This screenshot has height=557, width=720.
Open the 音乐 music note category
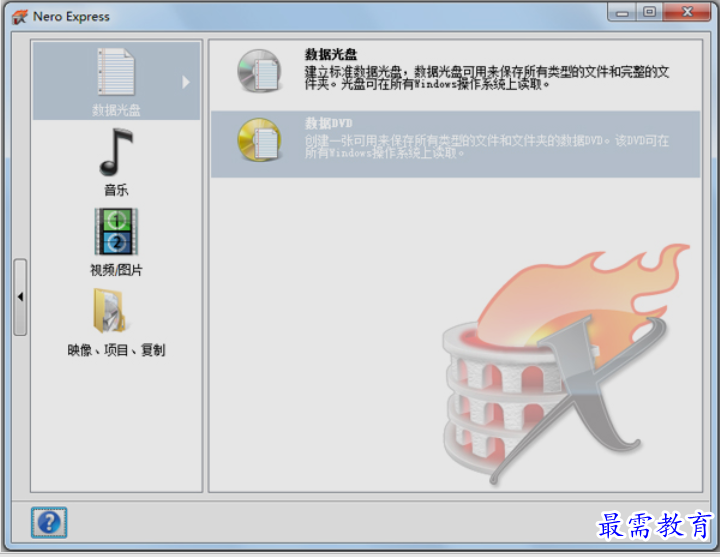[116, 152]
